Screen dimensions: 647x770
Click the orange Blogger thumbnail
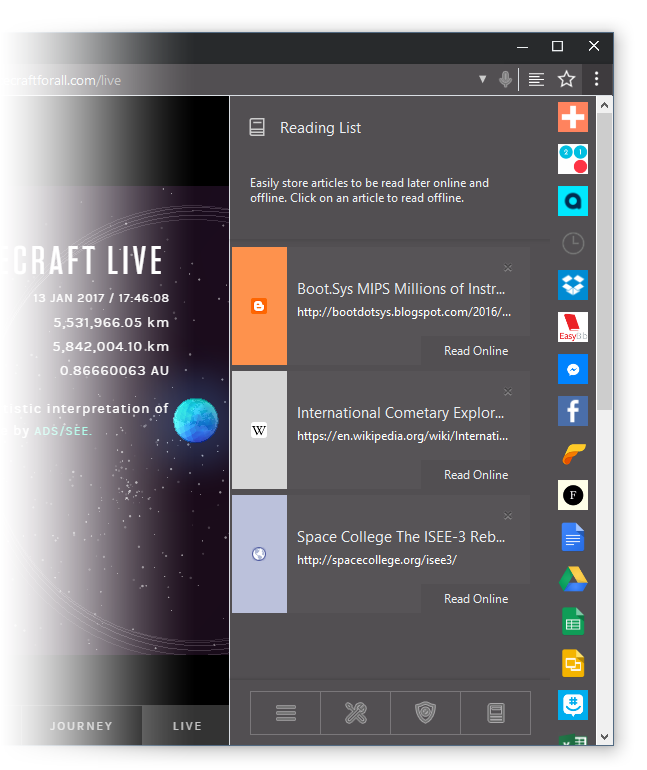[x=259, y=306]
